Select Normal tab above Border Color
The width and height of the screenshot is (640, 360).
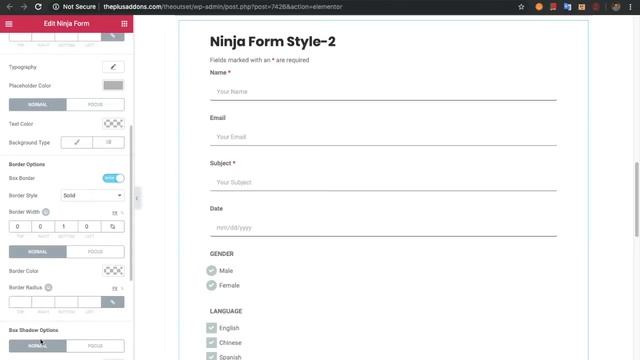coord(38,252)
